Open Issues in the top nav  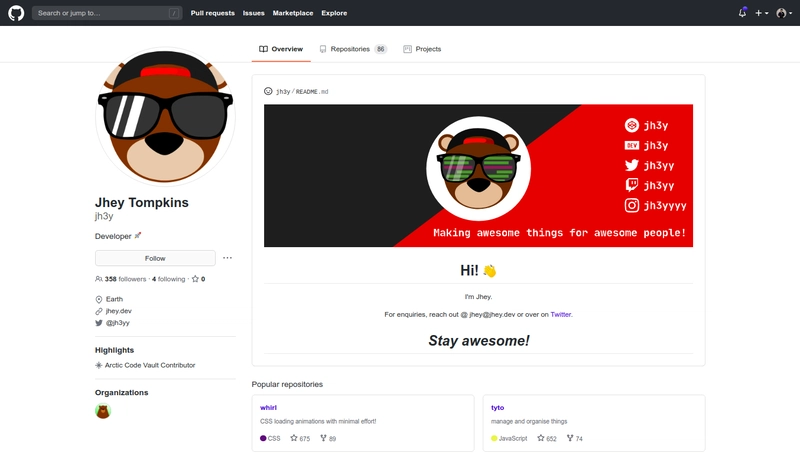[254, 13]
